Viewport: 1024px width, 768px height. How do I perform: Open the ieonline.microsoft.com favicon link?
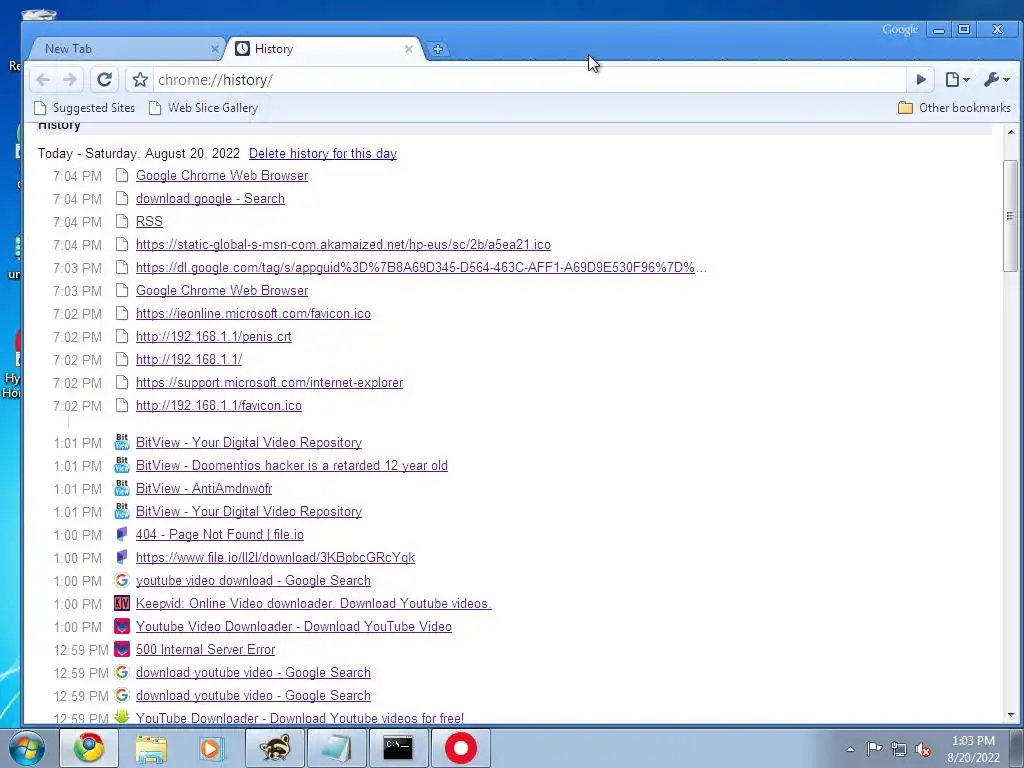(253, 313)
